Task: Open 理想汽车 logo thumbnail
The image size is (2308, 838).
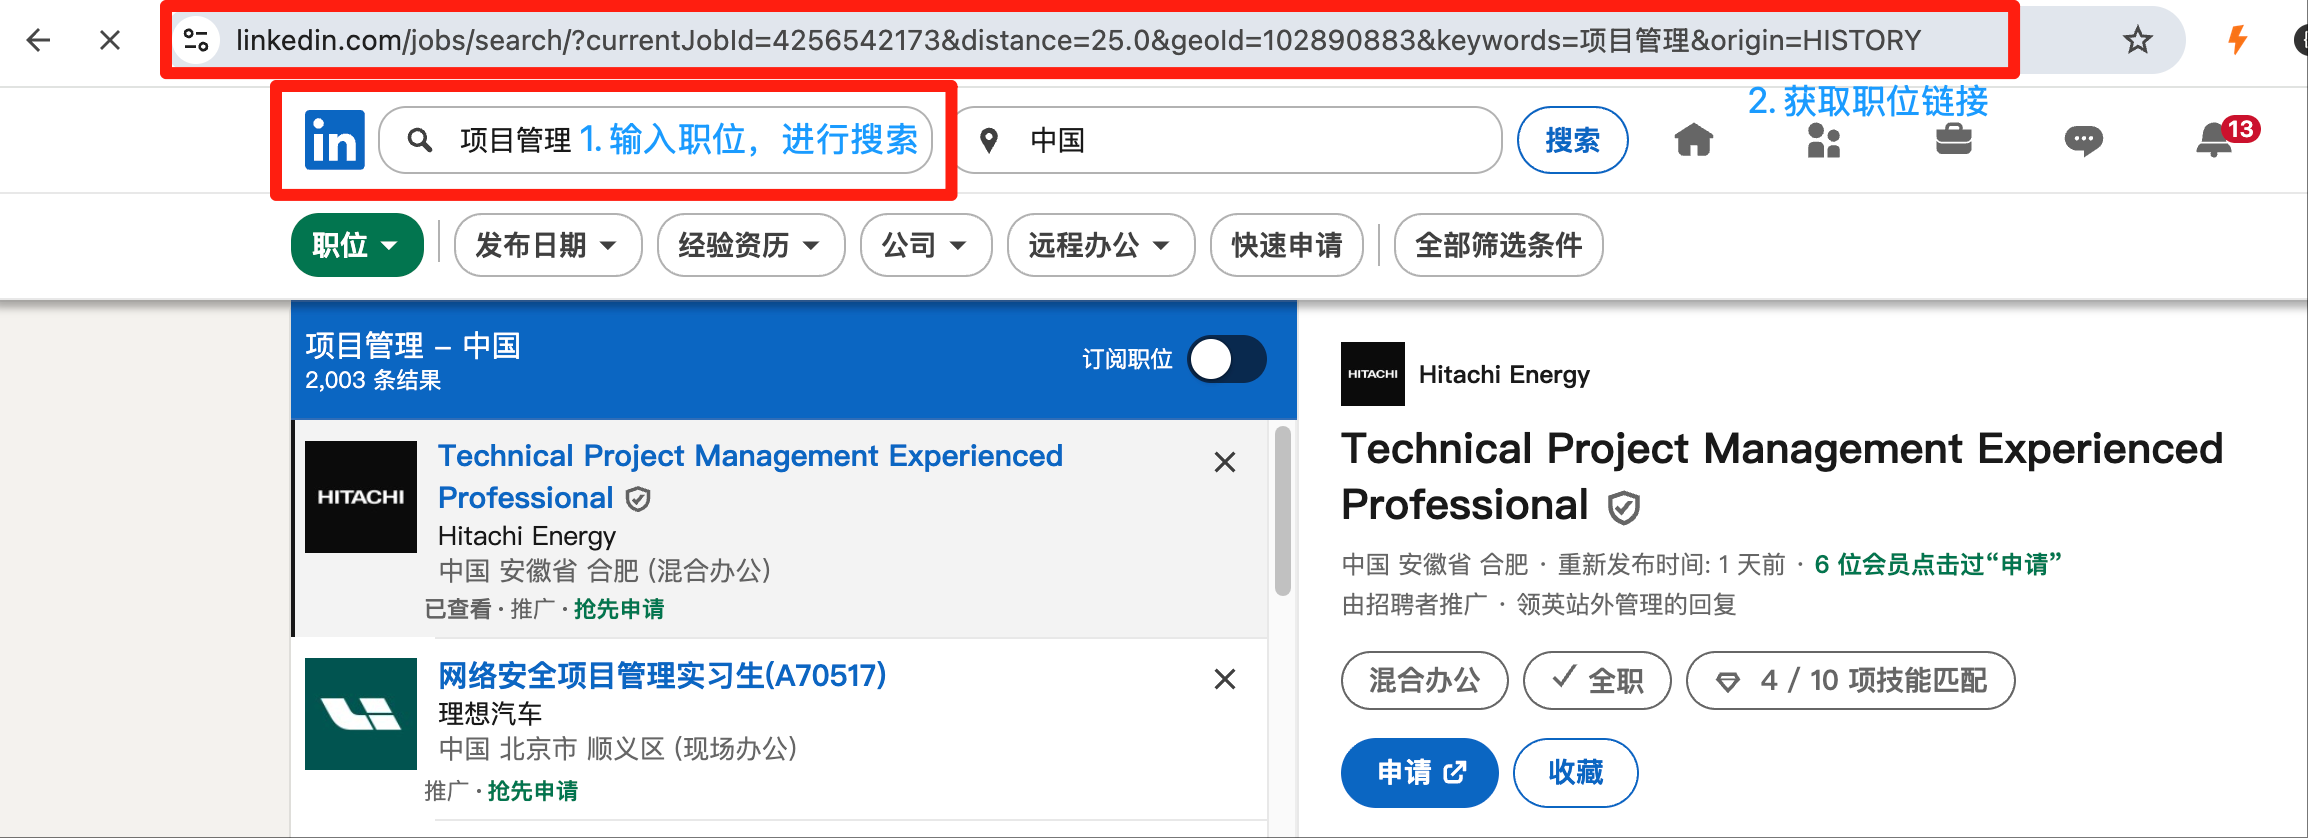Action: [x=361, y=714]
